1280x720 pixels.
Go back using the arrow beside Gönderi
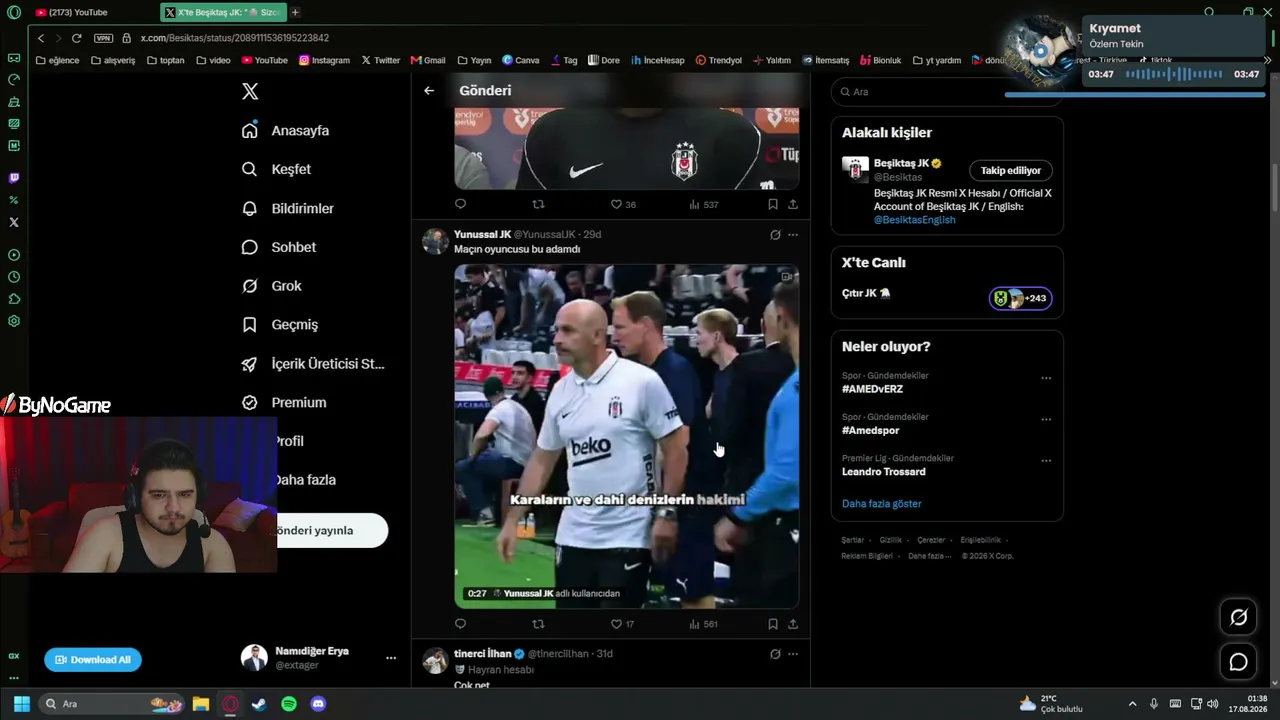pos(429,91)
